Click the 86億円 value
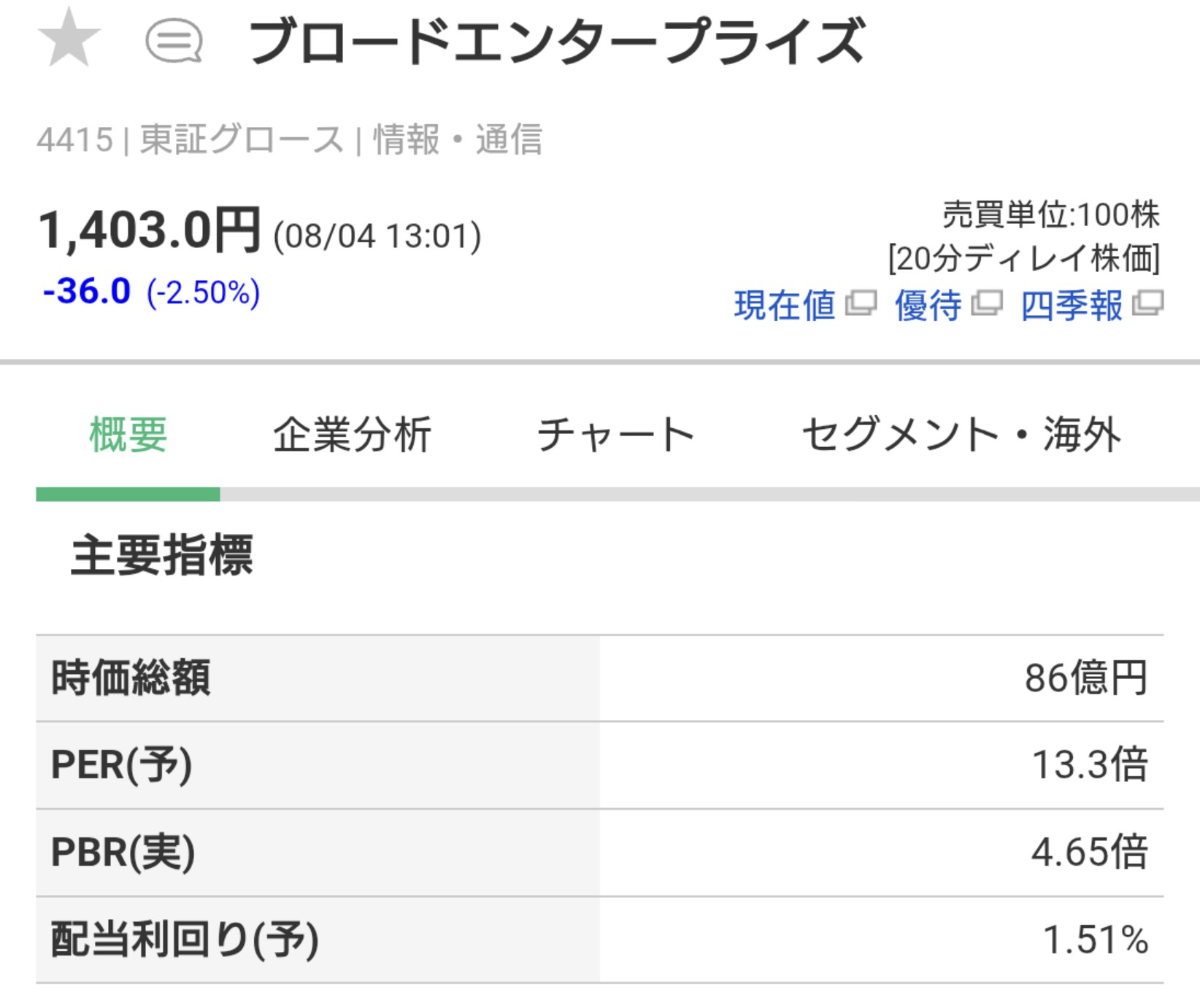Image resolution: width=1200 pixels, height=1000 pixels. (x=1086, y=680)
